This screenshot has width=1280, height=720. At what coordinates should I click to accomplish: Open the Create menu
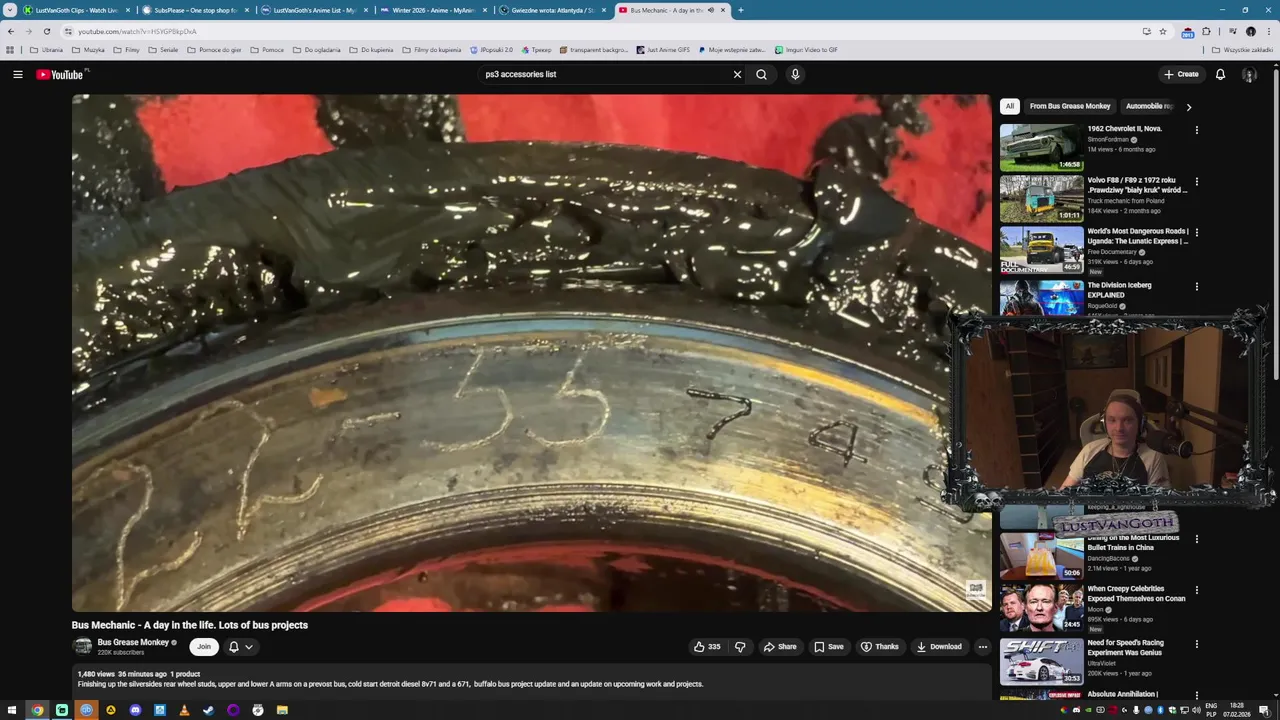1181,74
